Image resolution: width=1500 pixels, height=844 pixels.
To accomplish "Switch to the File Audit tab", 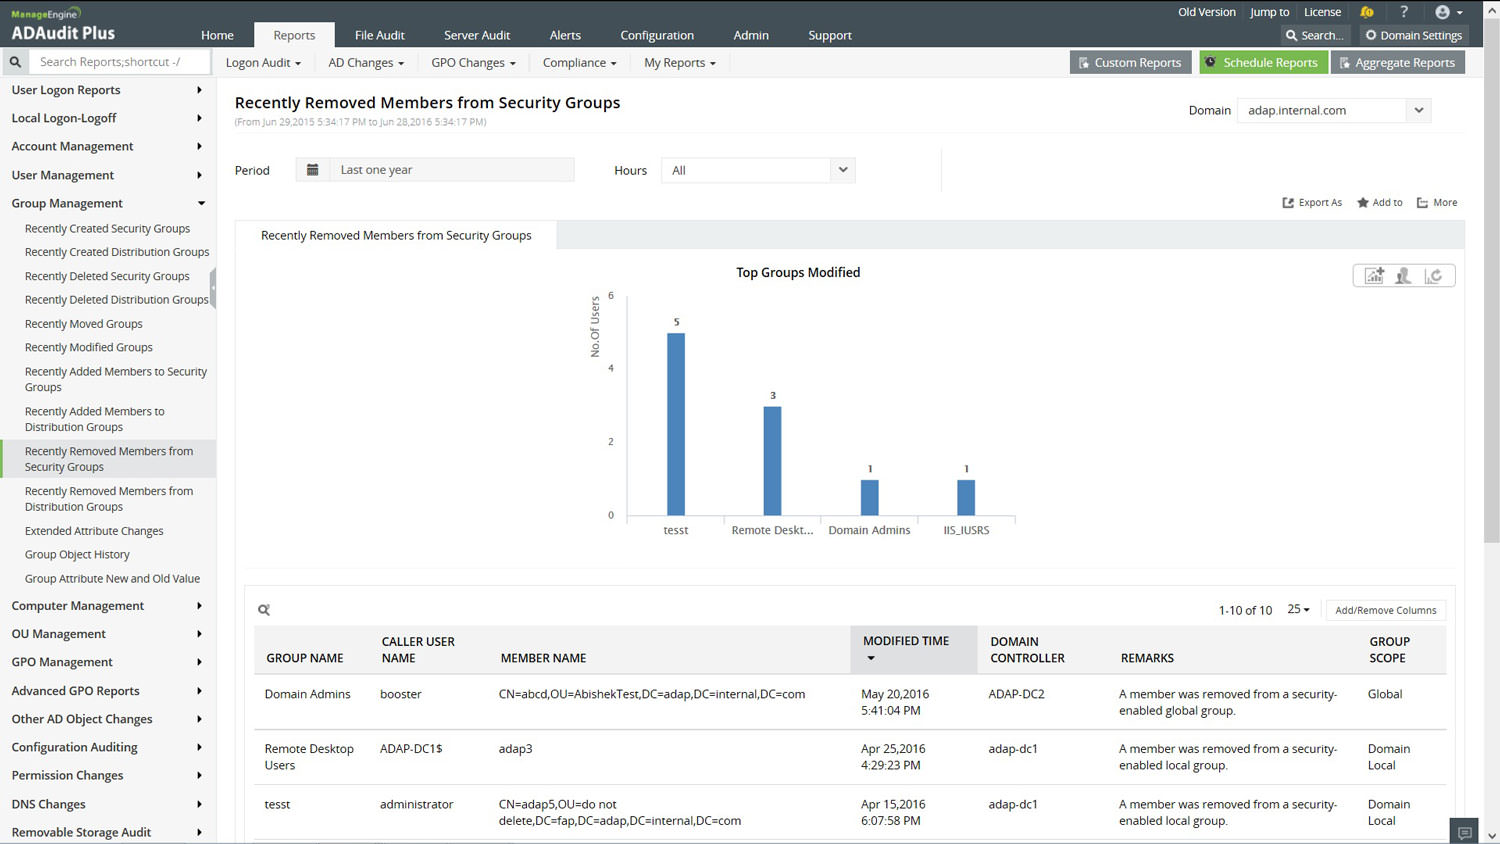I will click(379, 35).
